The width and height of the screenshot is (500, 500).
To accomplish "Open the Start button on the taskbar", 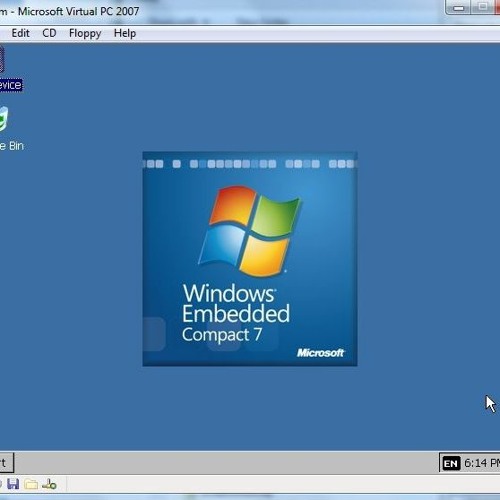I will [x=6, y=462].
